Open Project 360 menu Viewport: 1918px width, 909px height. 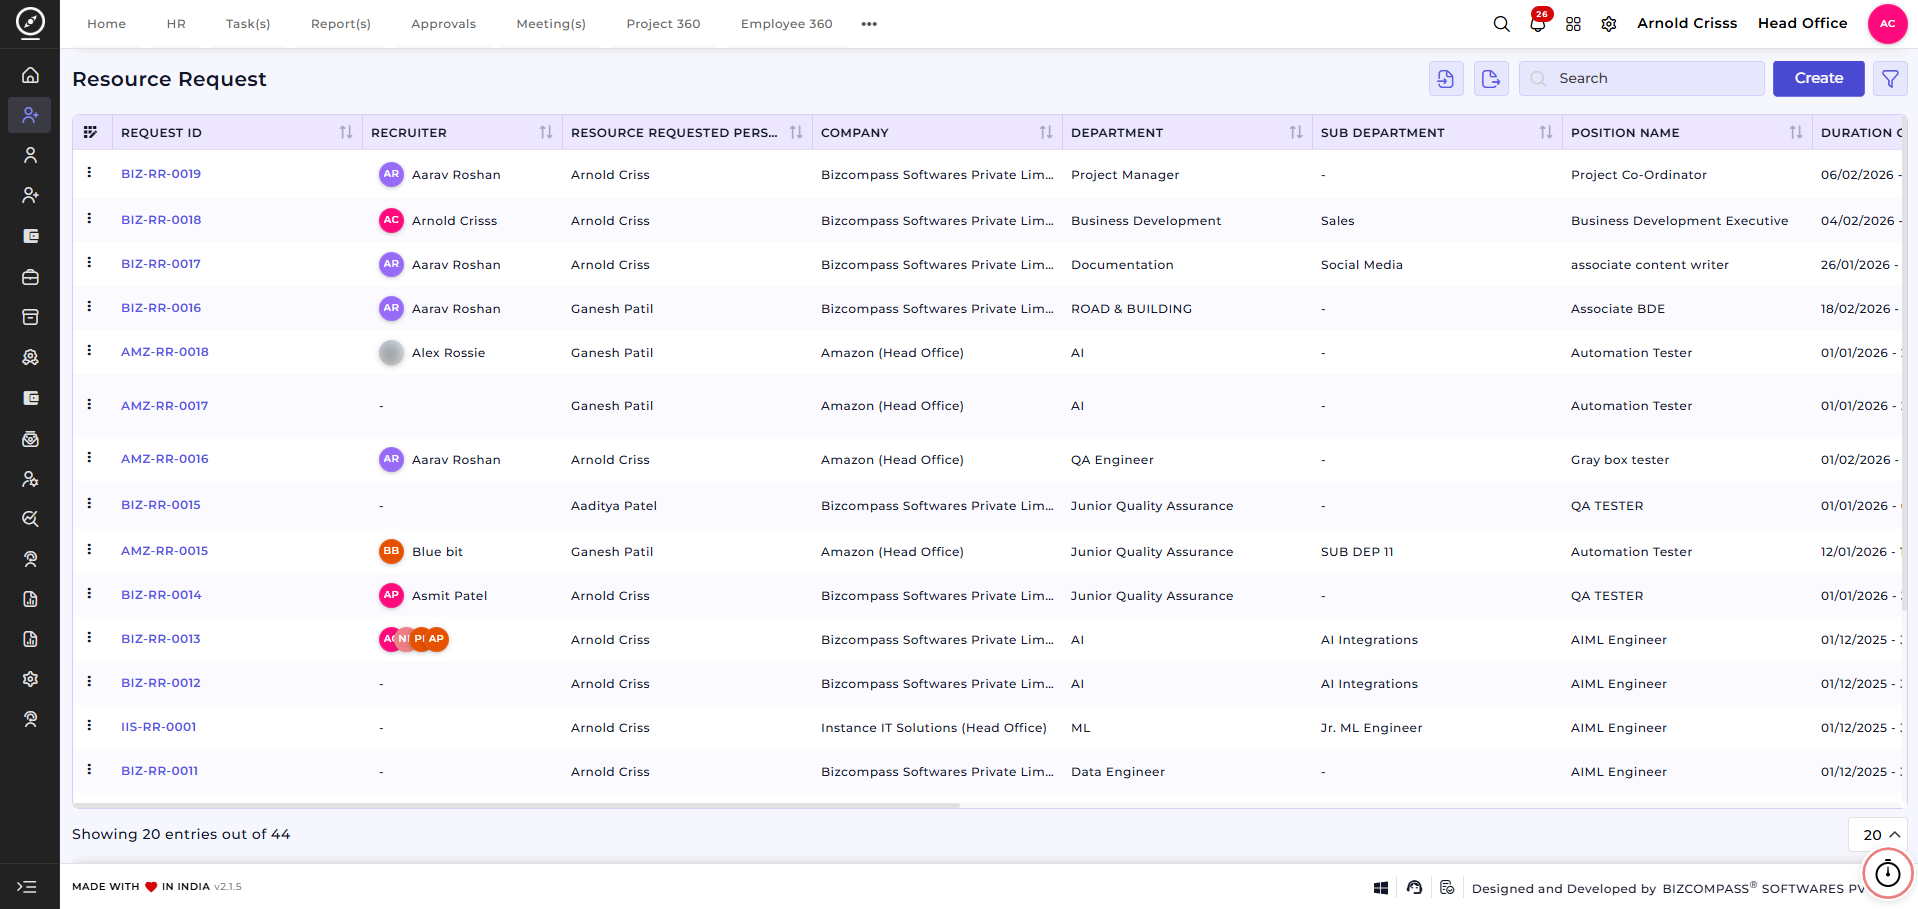click(x=663, y=24)
